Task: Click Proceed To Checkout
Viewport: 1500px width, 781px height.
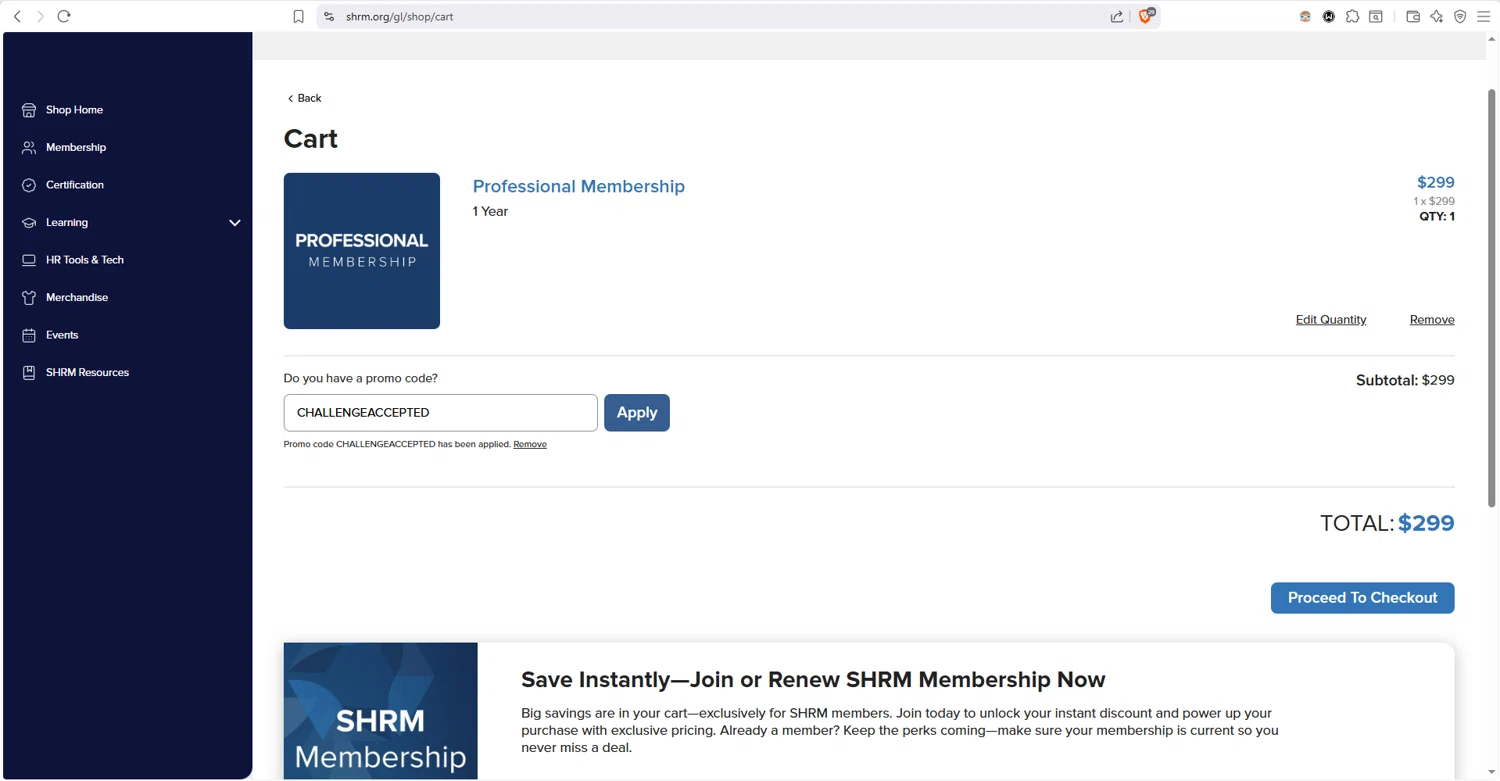Action: pyautogui.click(x=1362, y=598)
